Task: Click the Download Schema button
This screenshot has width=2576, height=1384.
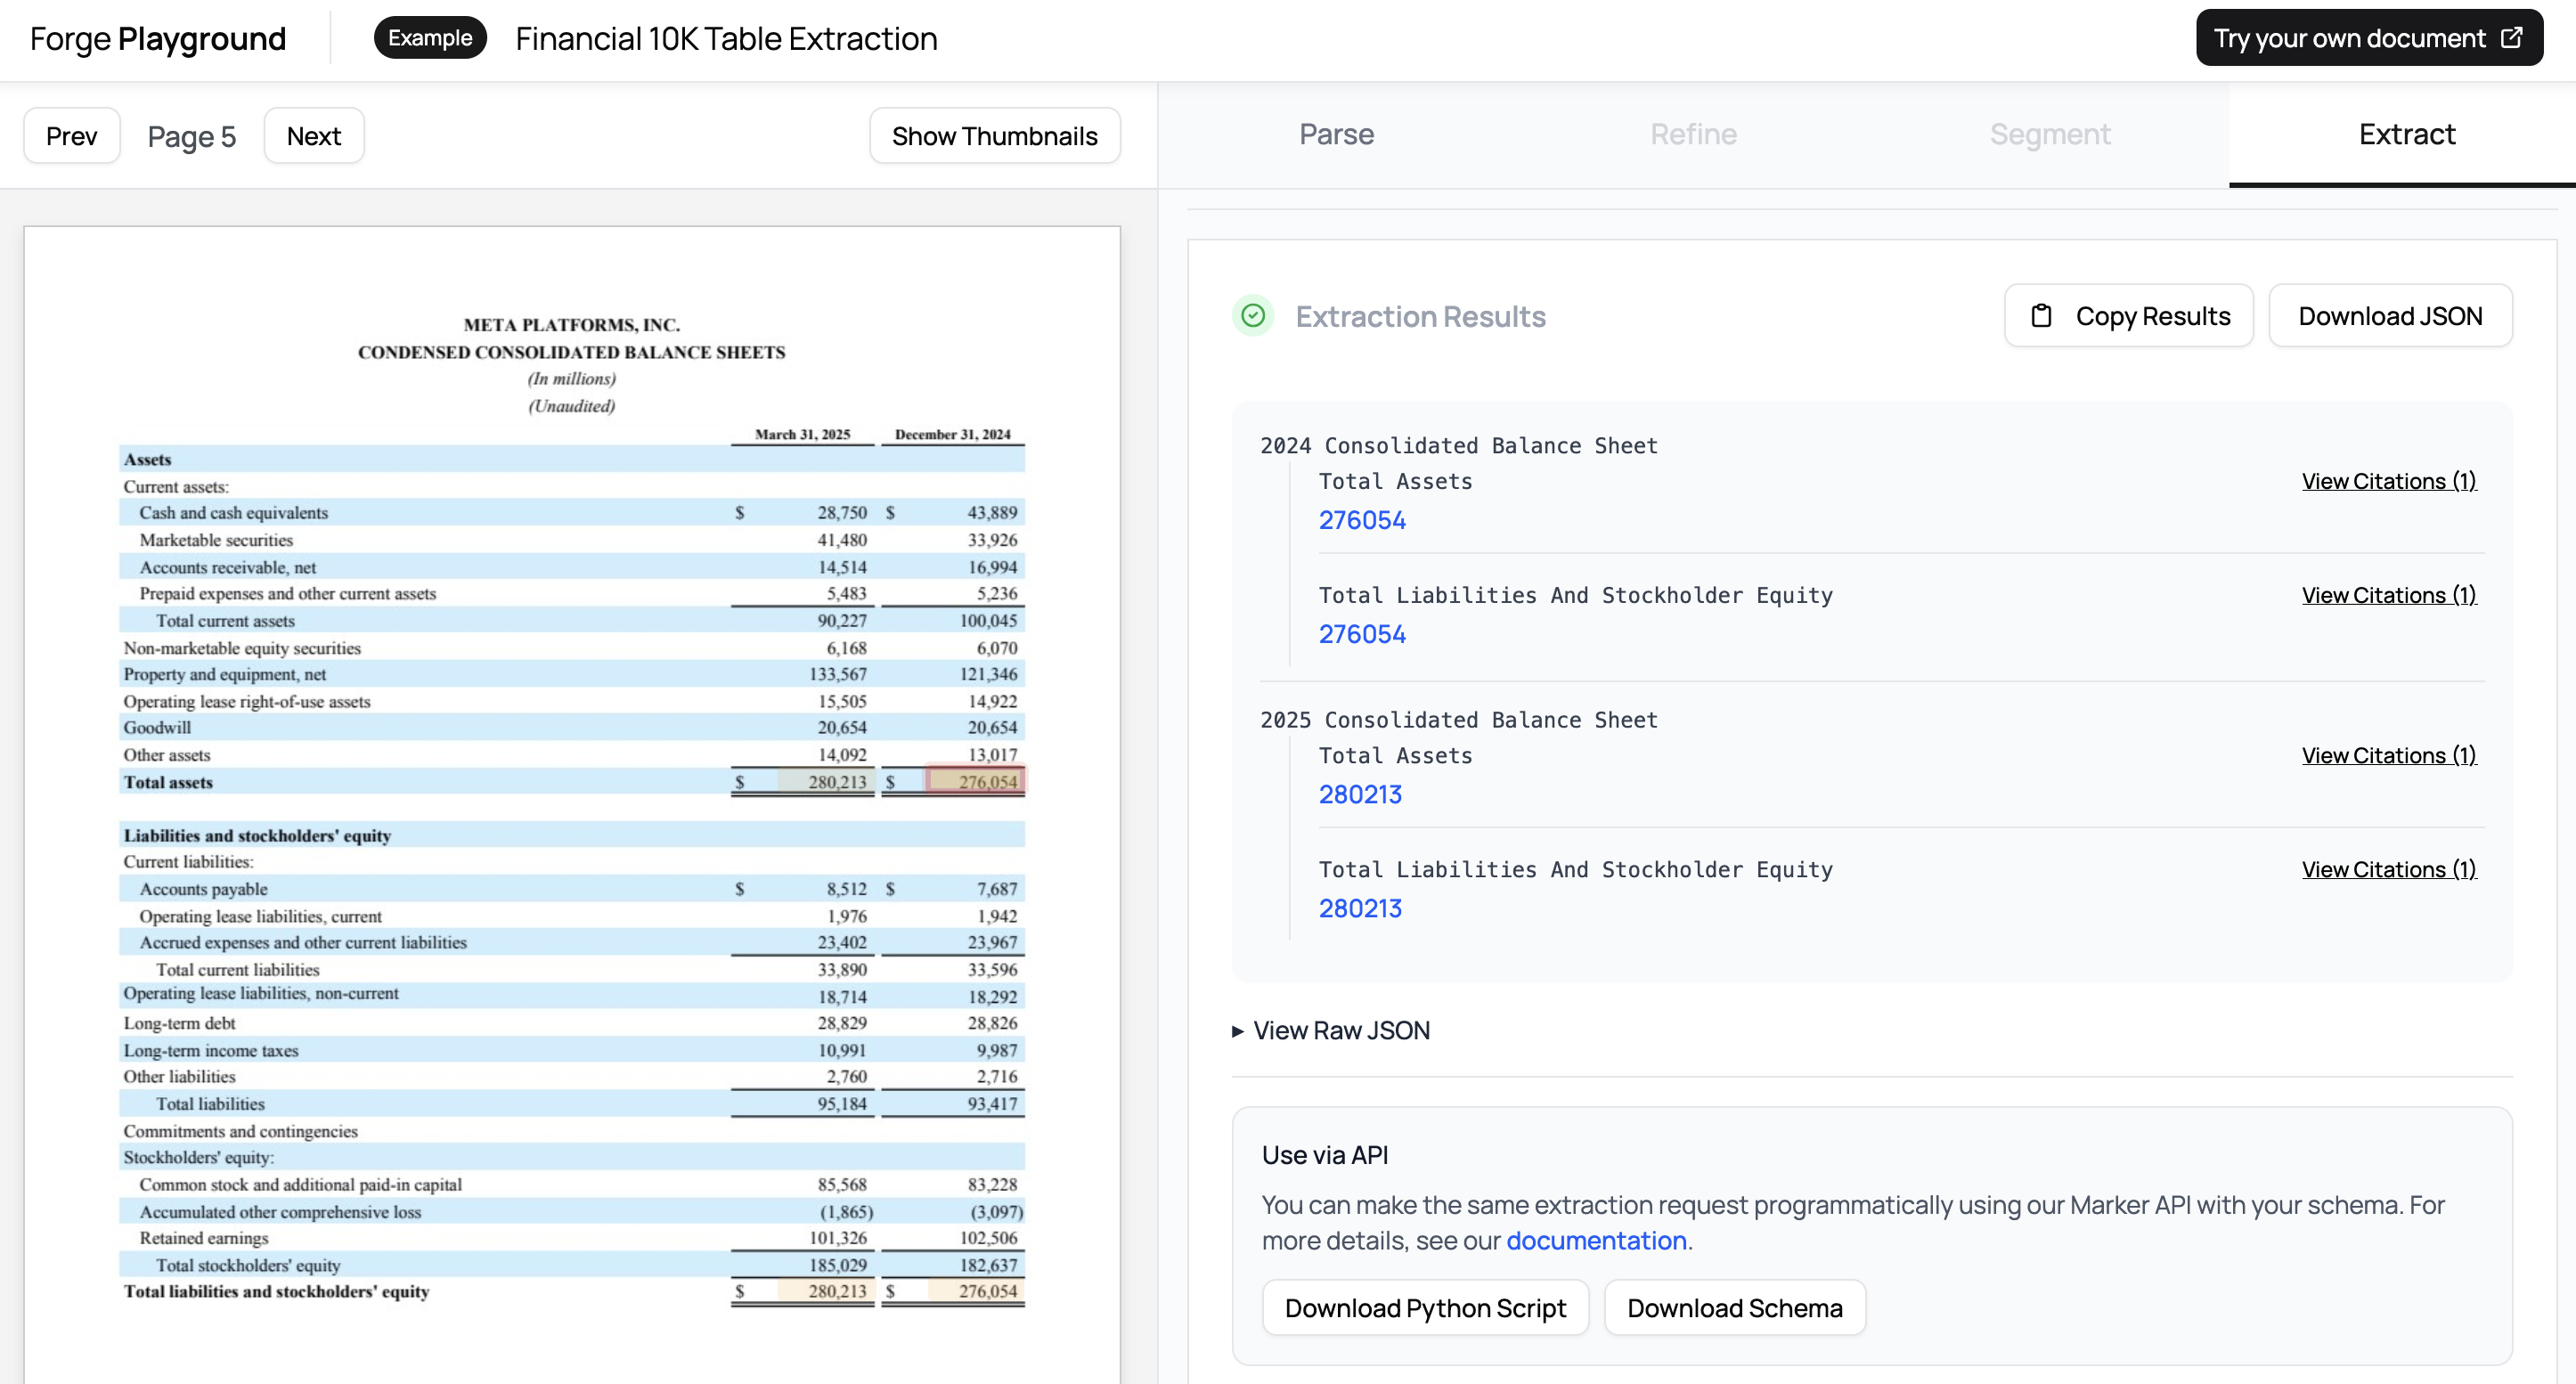Action: point(1734,1308)
